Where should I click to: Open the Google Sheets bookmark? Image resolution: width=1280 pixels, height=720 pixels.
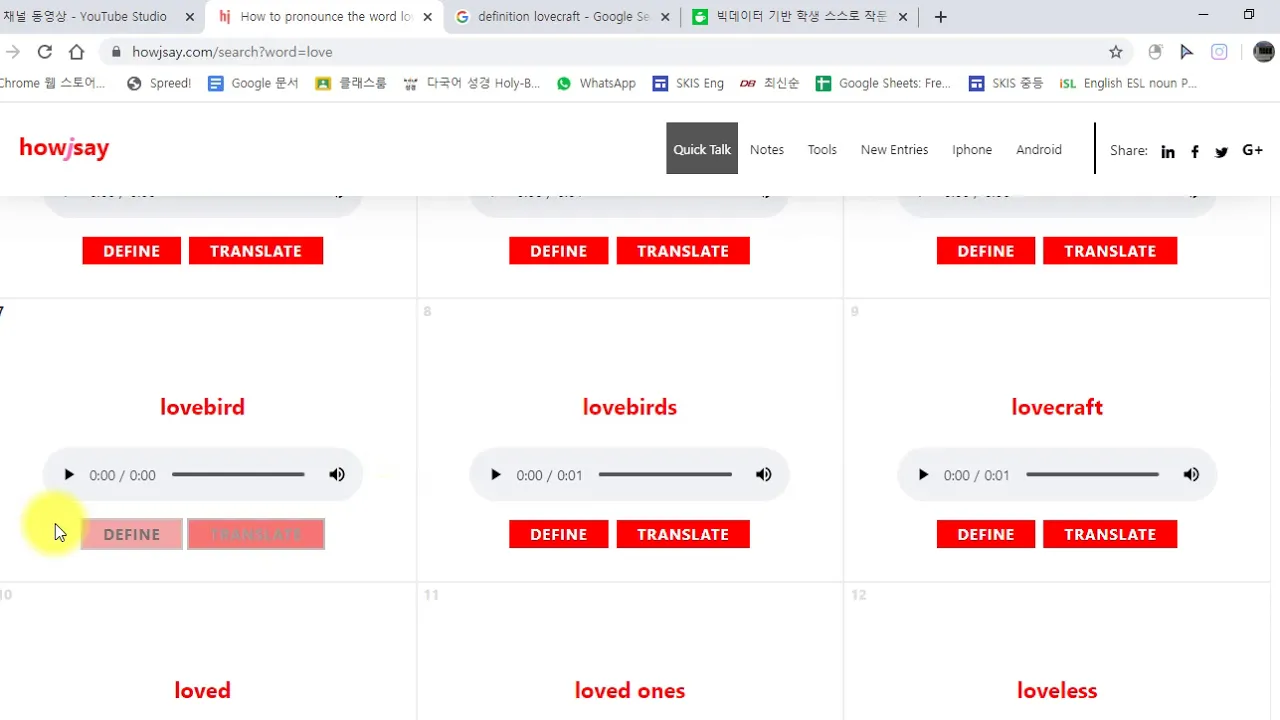coord(883,83)
